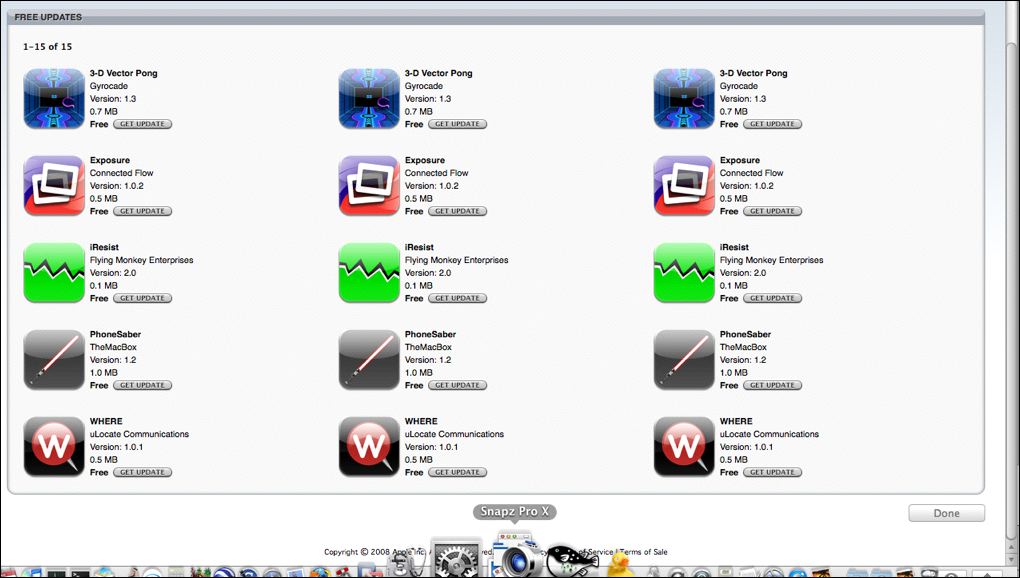This screenshot has height=578, width=1020.
Task: Launch Snapz Pro X camera icon in Dock
Action: [x=517, y=554]
